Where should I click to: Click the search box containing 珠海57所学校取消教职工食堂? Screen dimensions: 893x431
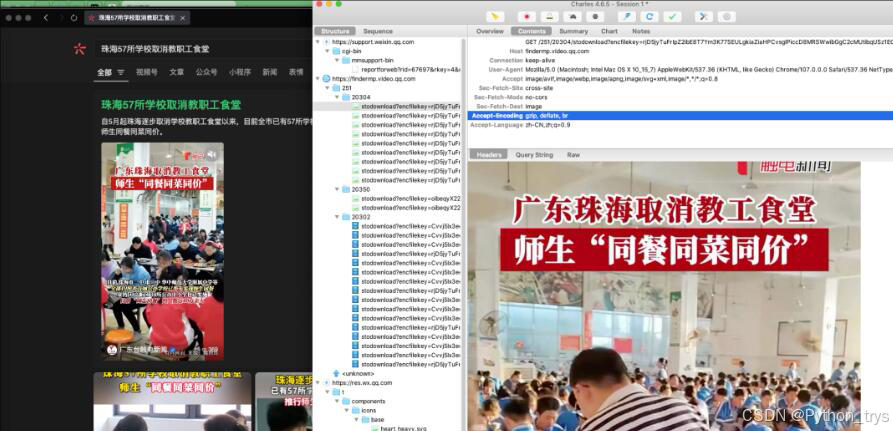click(205, 49)
